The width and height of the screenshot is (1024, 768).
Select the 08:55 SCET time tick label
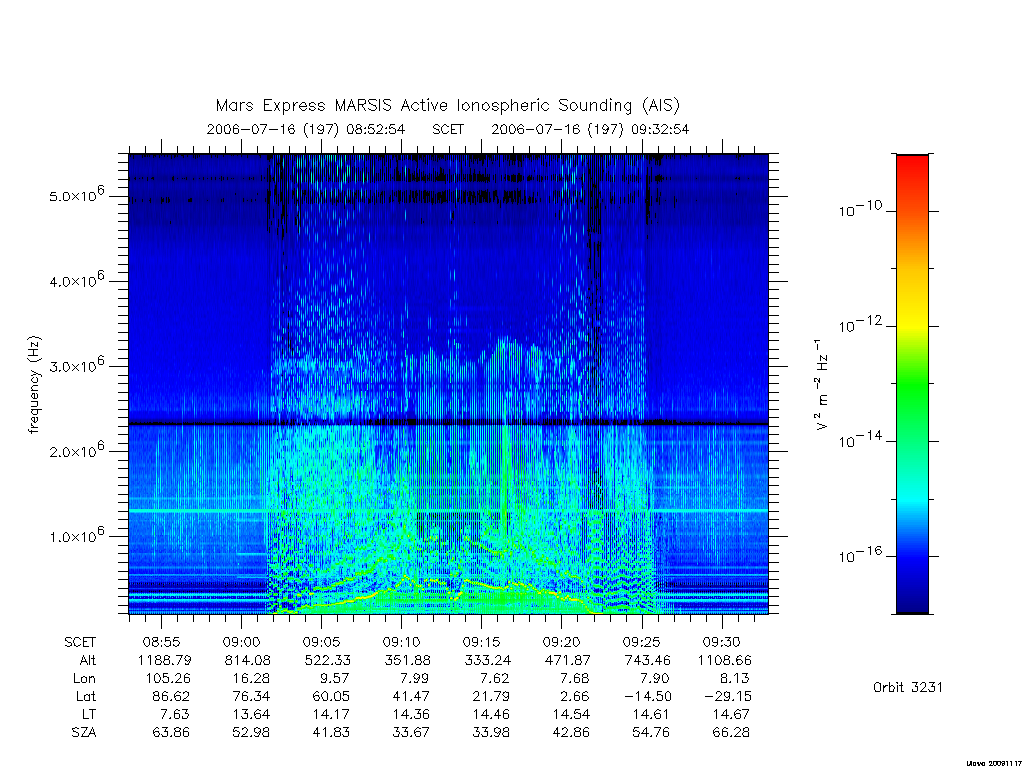click(x=161, y=642)
